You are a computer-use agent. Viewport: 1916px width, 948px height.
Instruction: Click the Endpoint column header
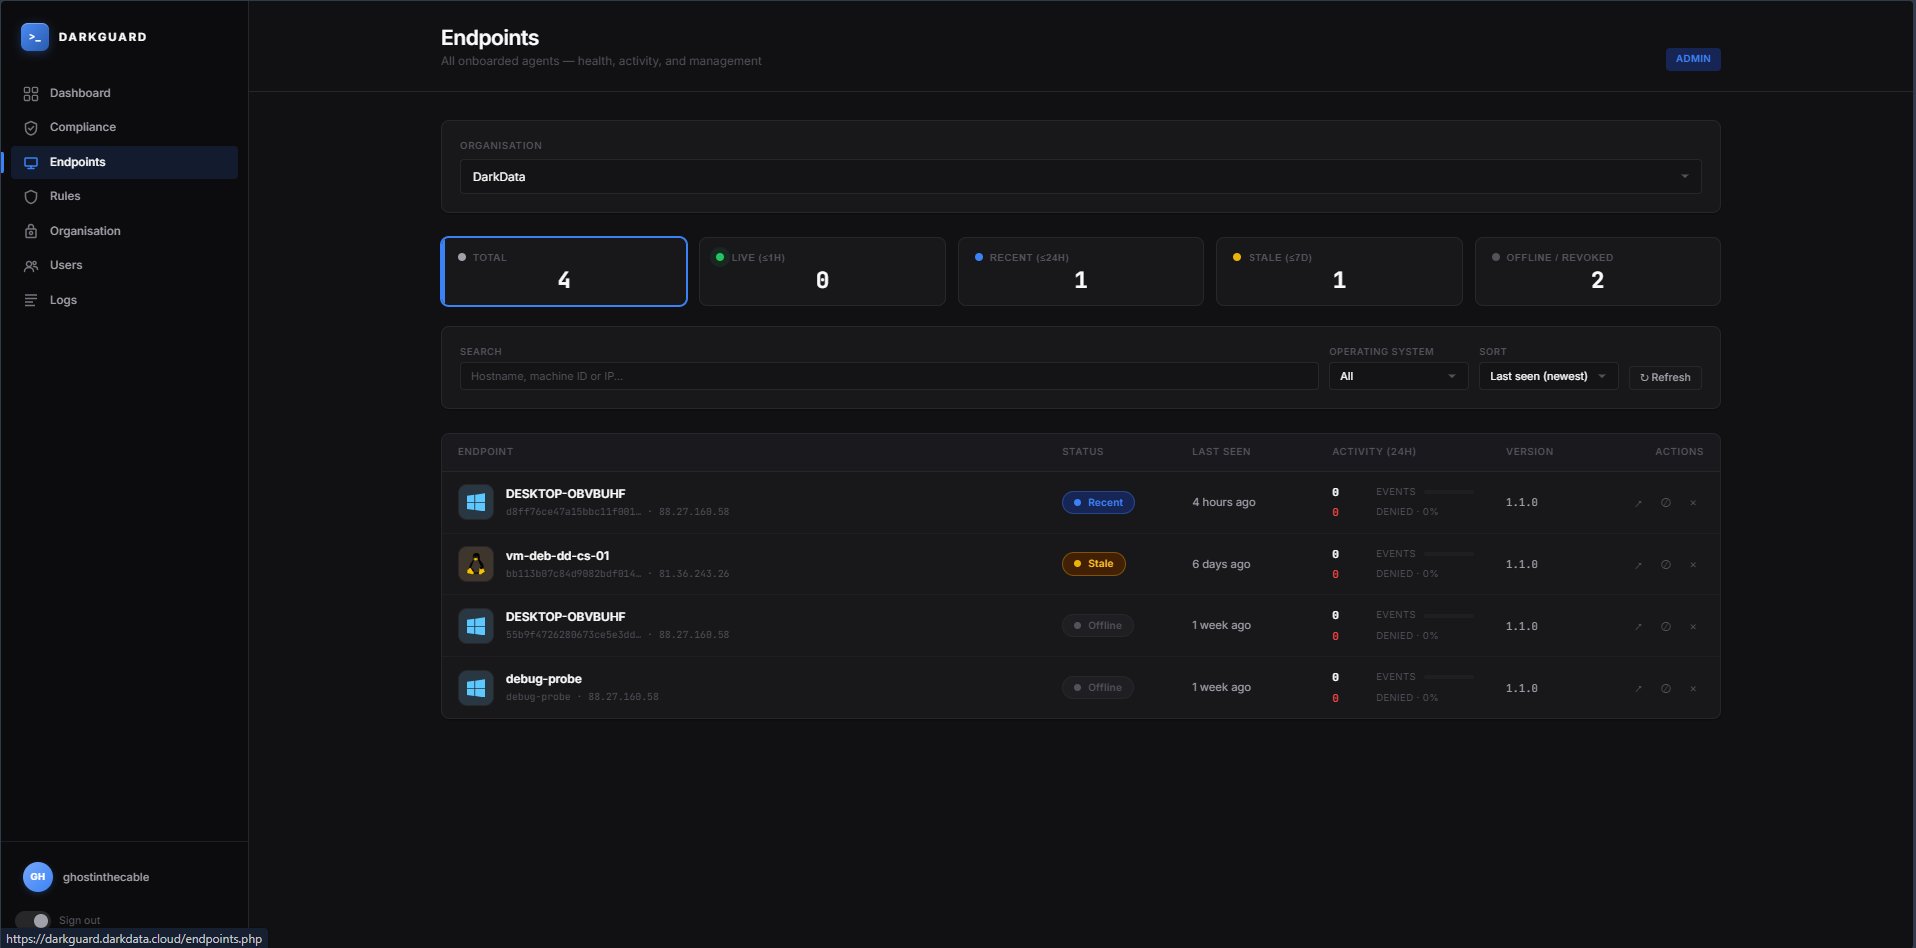coord(485,452)
